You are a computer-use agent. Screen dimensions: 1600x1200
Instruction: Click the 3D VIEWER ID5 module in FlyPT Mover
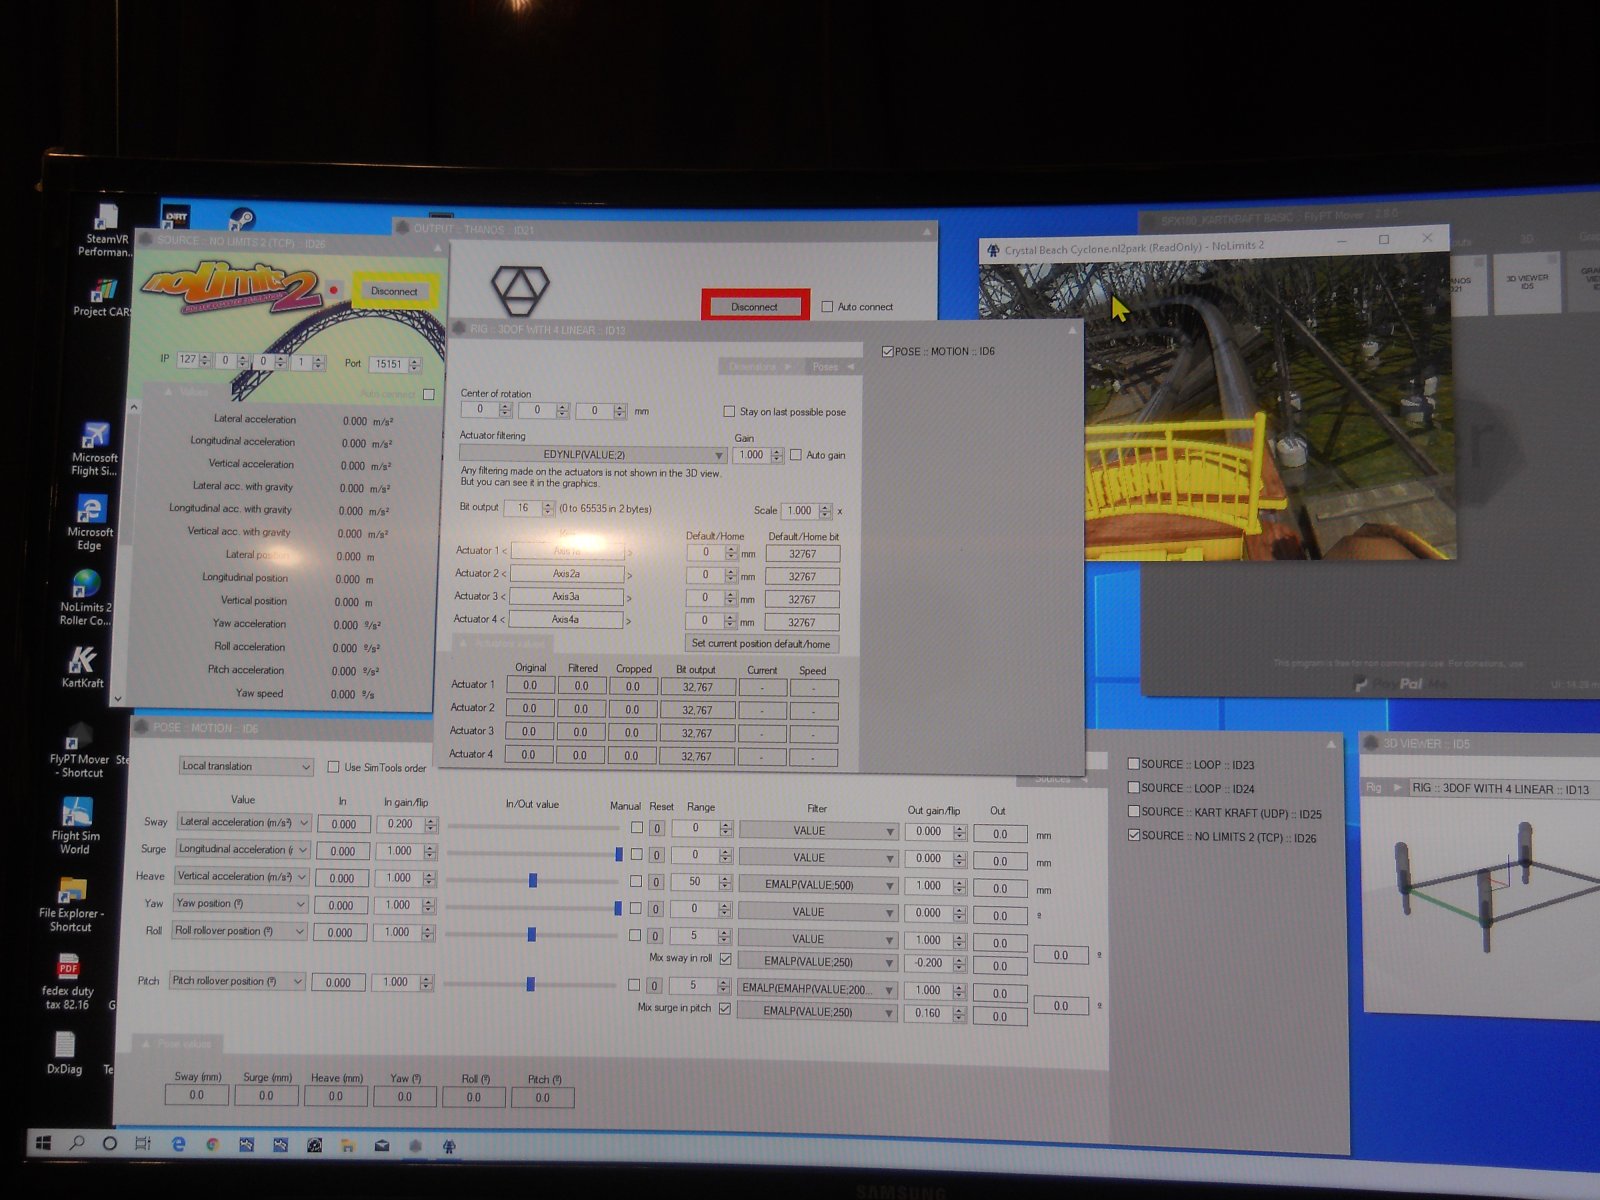(1526, 282)
